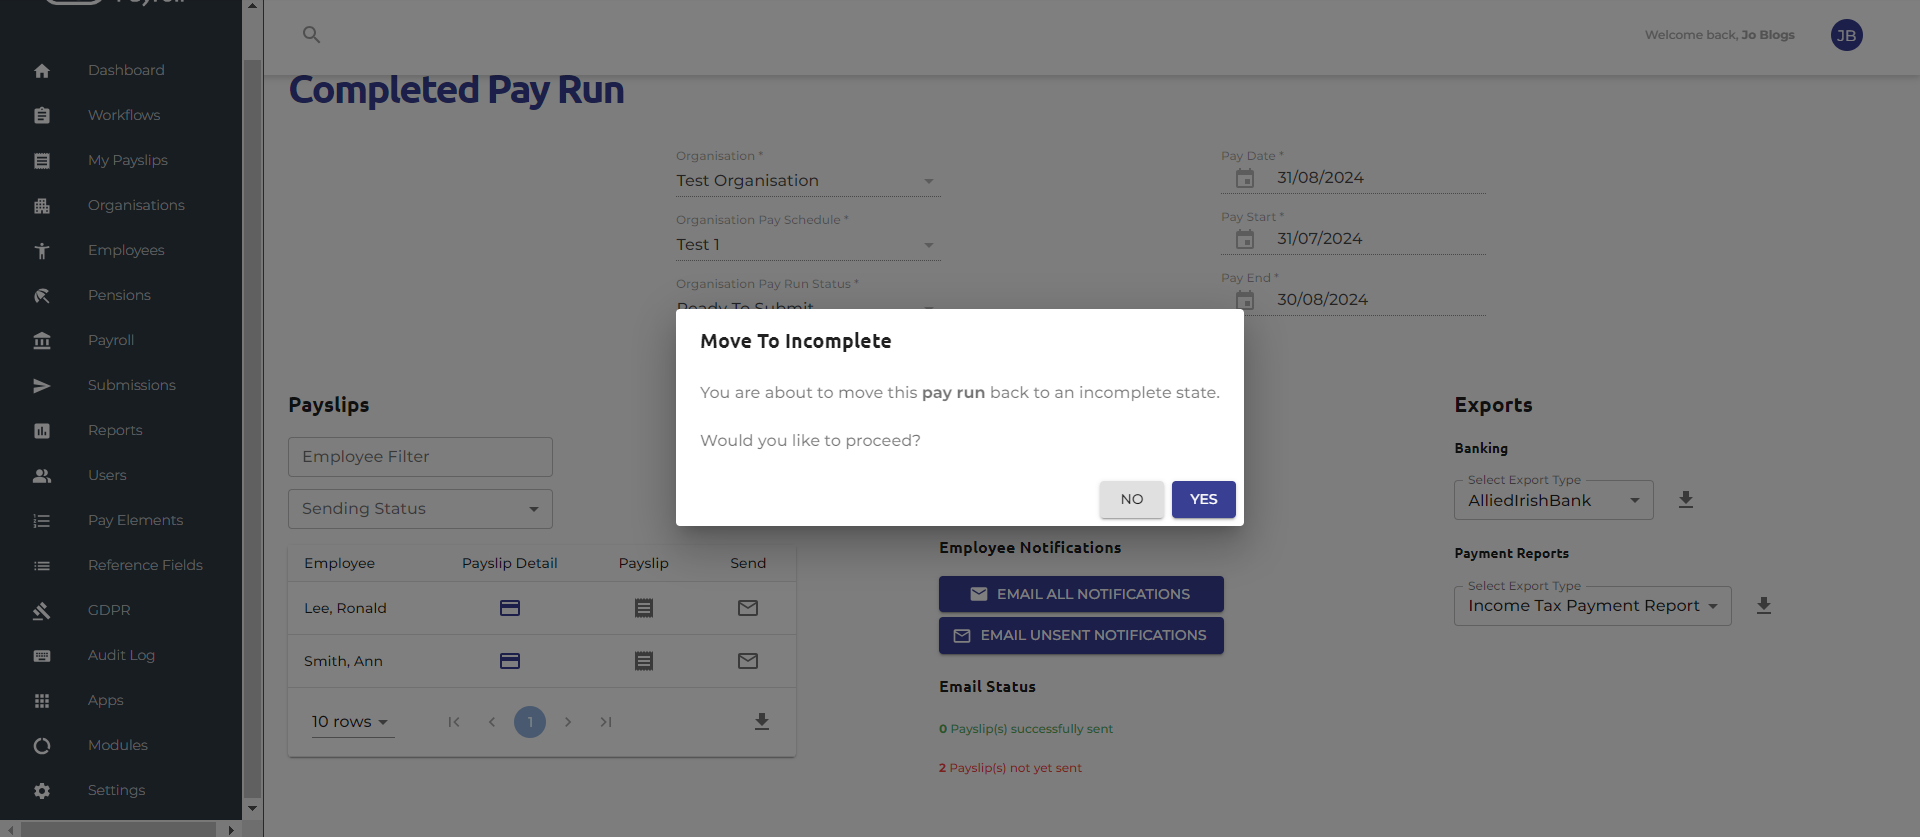Go to last page of payslips
This screenshot has width=1920, height=837.
point(606,722)
